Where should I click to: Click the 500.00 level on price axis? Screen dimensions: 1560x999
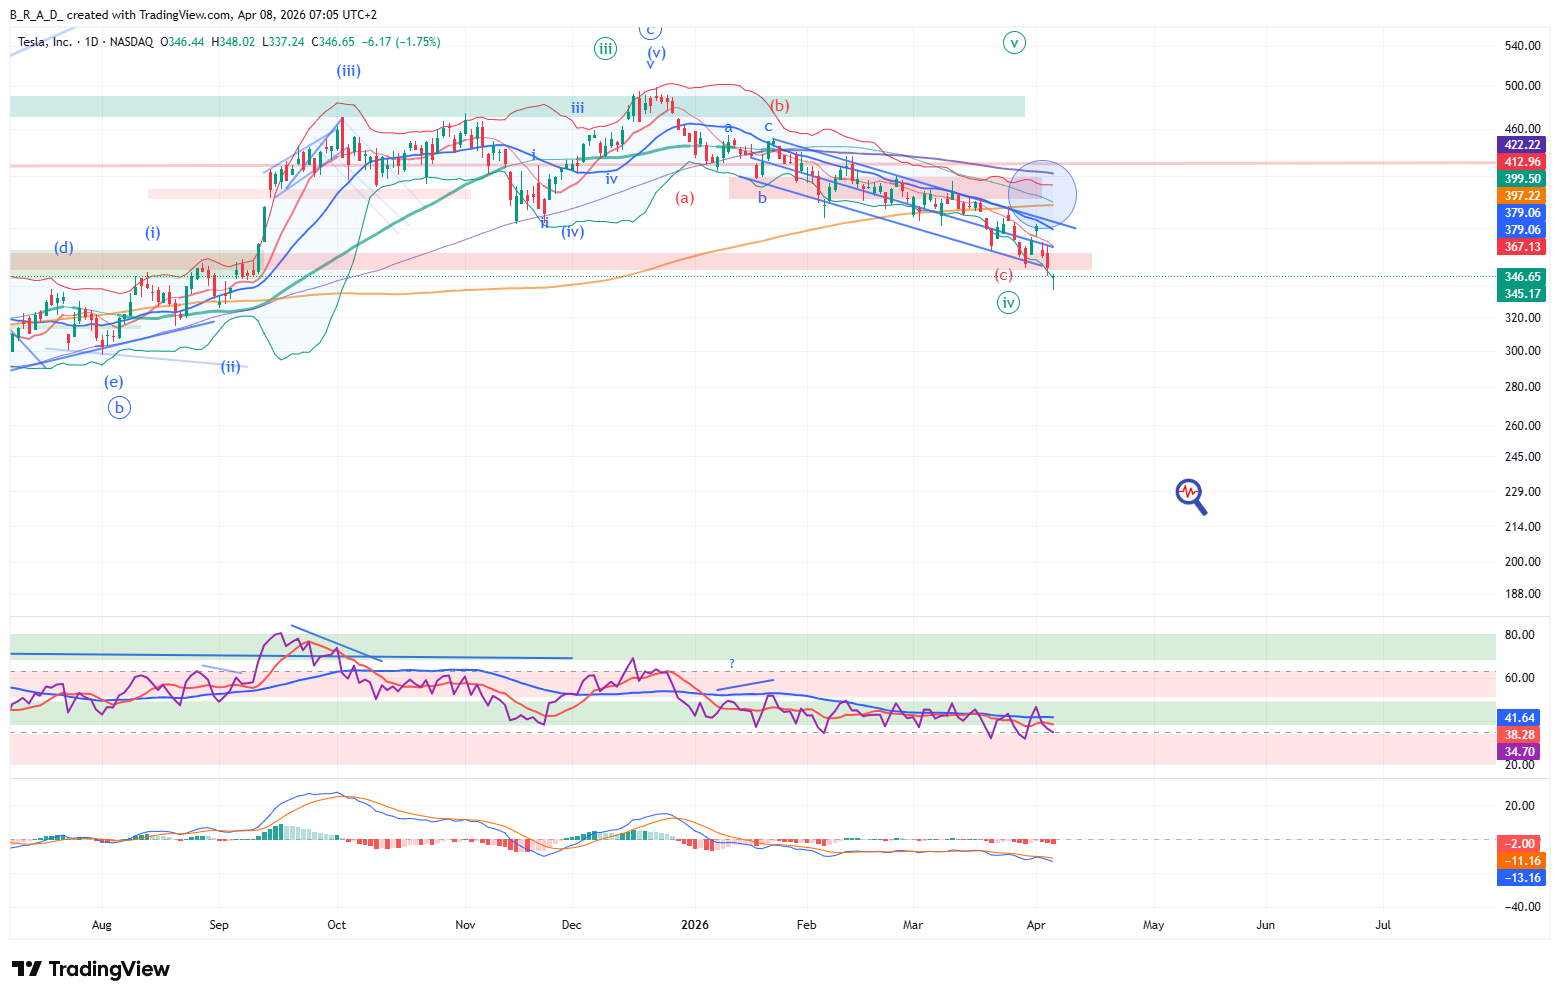[x=1522, y=86]
